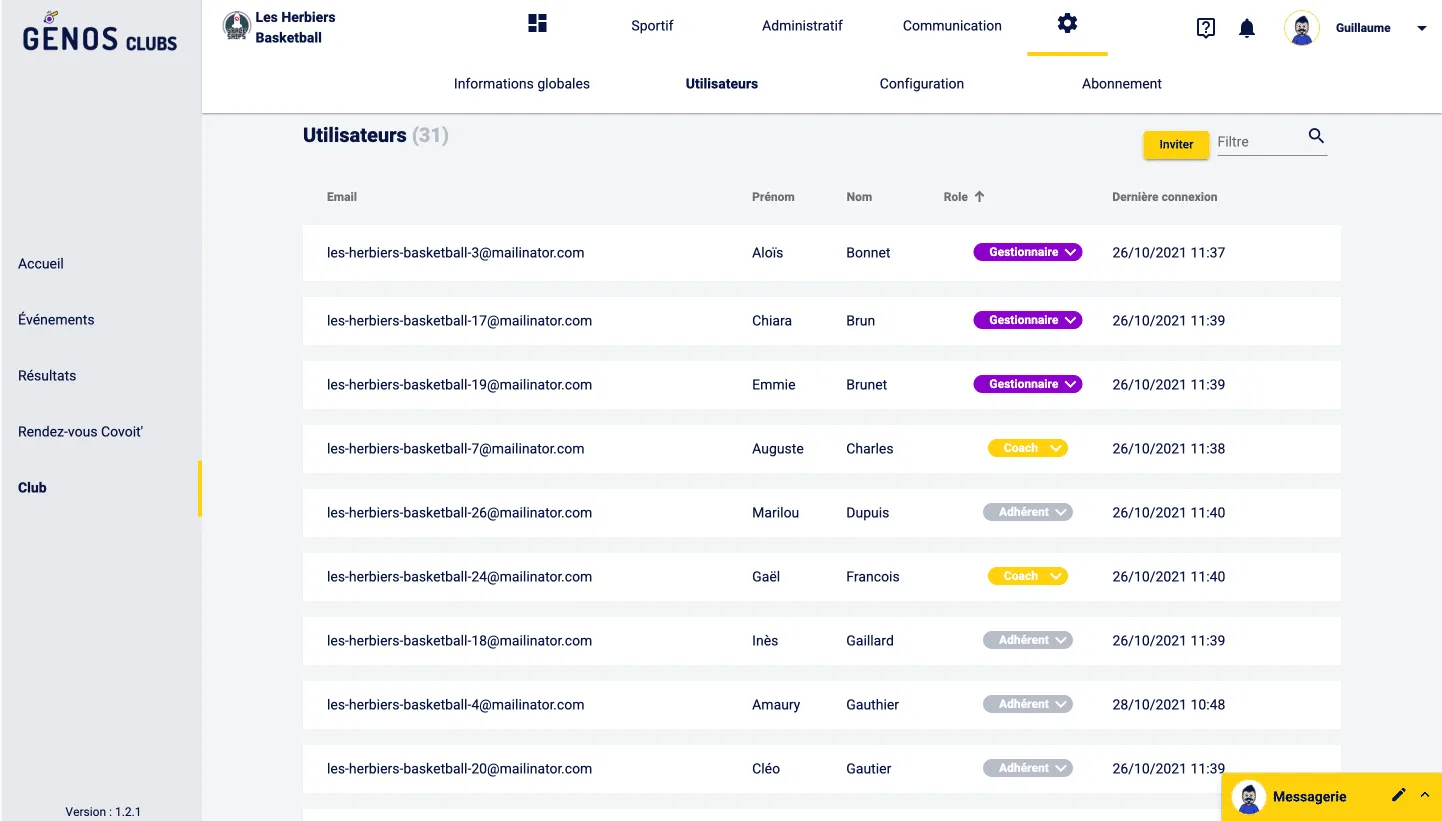Click into the Filtre input field
The width and height of the screenshot is (1442, 821).
(1257, 142)
